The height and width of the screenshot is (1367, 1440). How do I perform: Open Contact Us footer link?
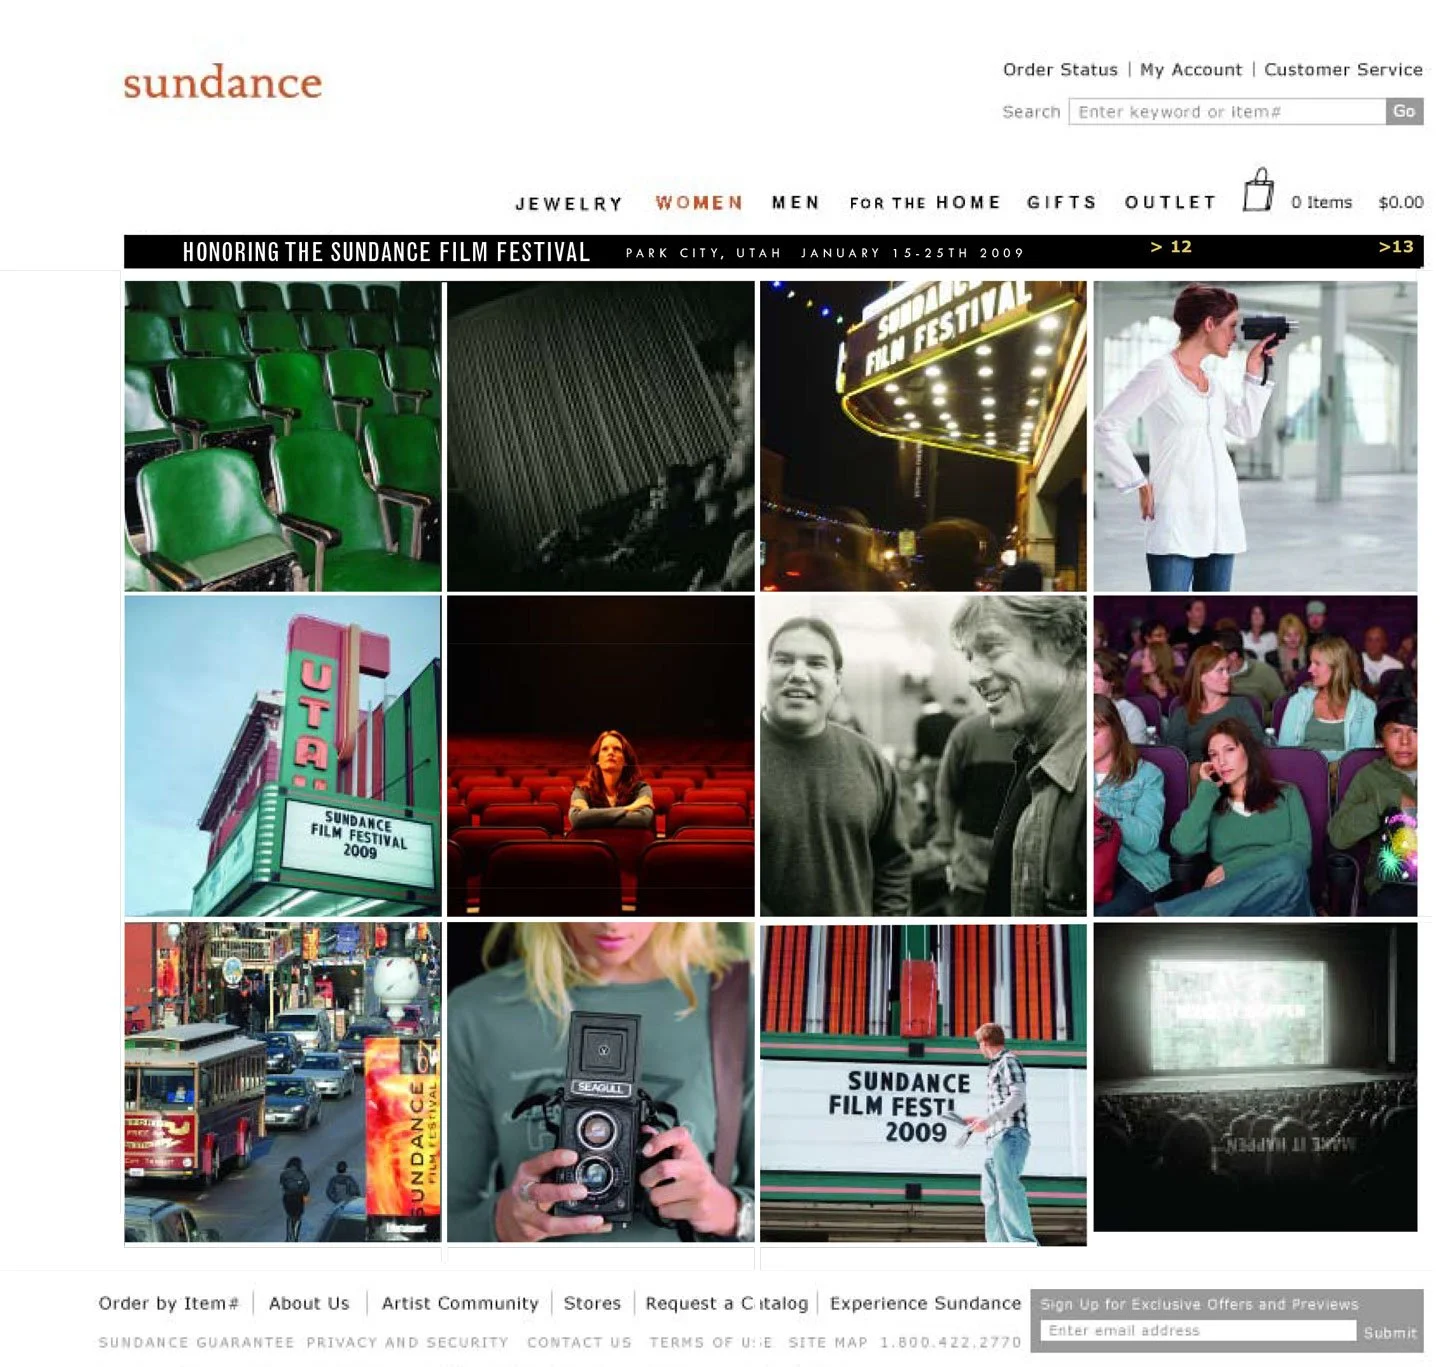(579, 1342)
